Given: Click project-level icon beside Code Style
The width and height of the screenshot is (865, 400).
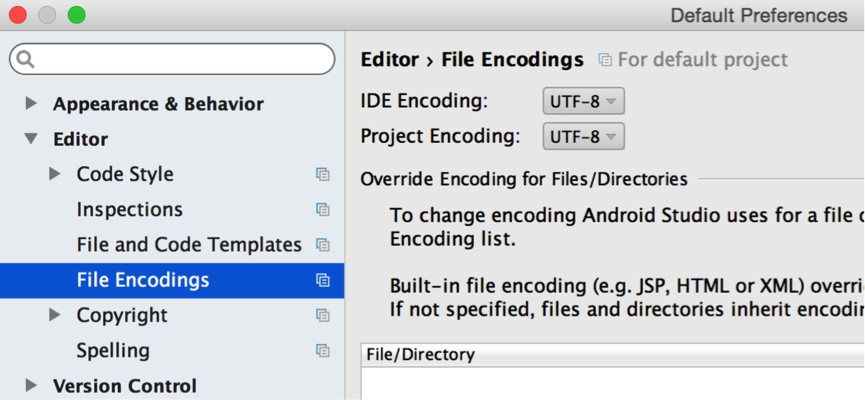Looking at the screenshot, I should [x=322, y=175].
